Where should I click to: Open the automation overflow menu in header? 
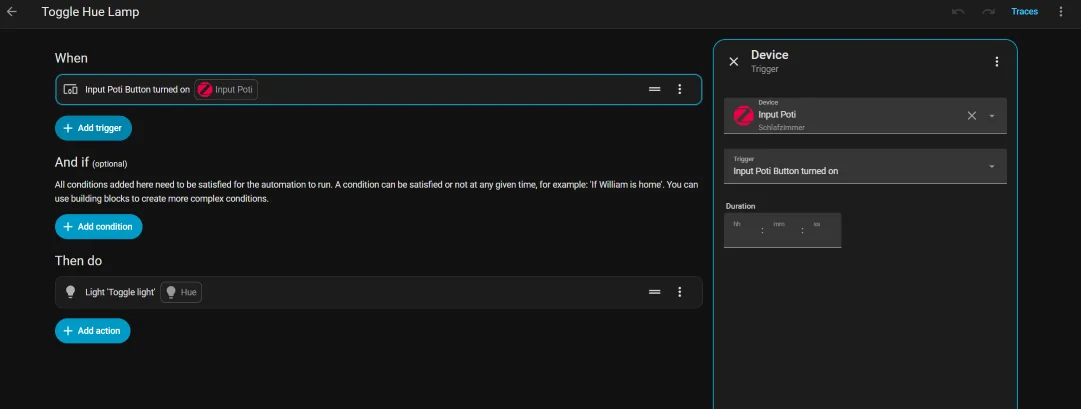point(1061,12)
